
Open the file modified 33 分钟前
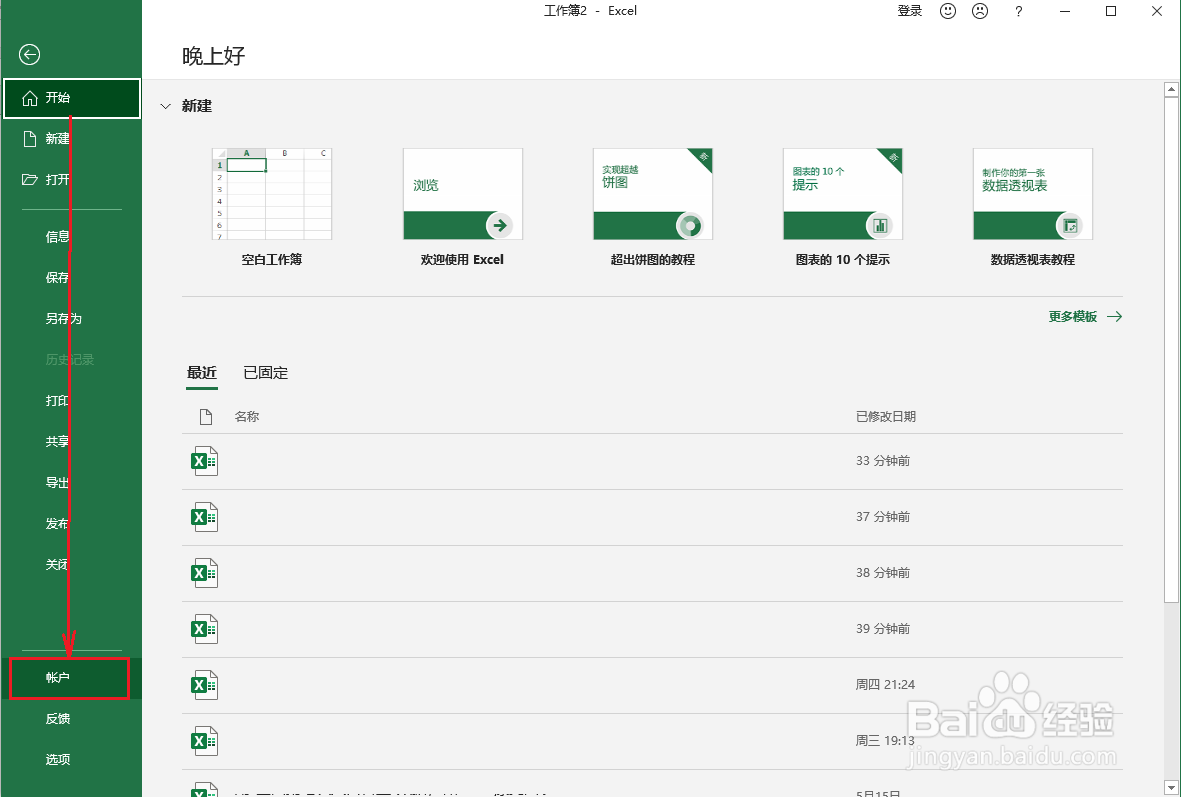pos(652,461)
